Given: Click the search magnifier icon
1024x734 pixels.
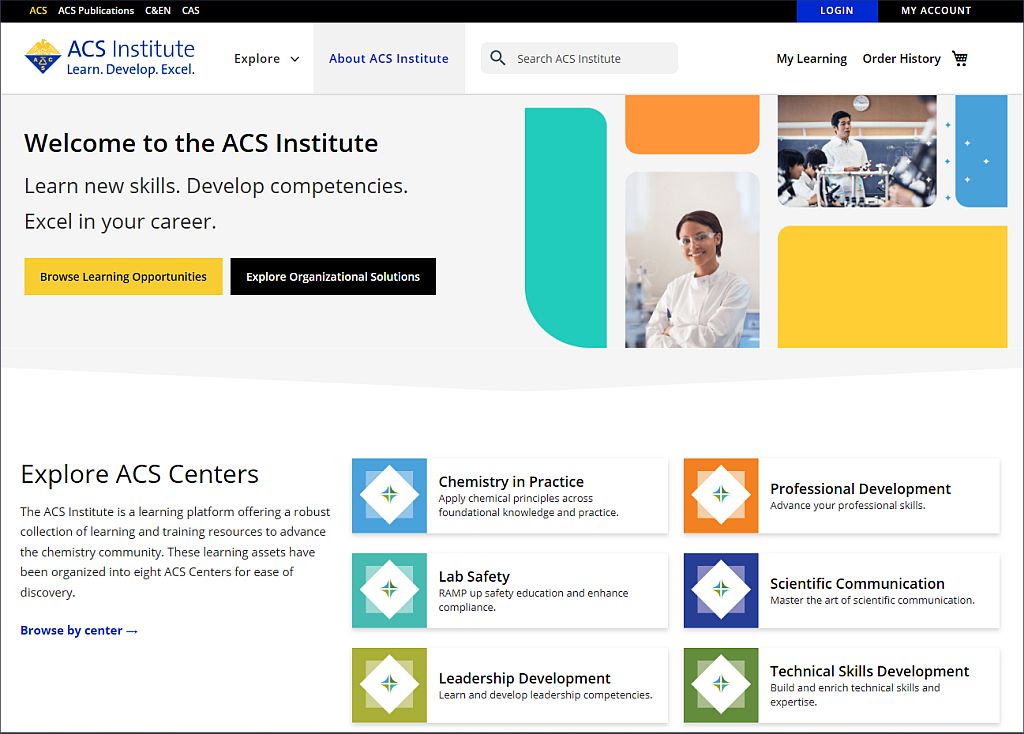Looking at the screenshot, I should [x=498, y=58].
